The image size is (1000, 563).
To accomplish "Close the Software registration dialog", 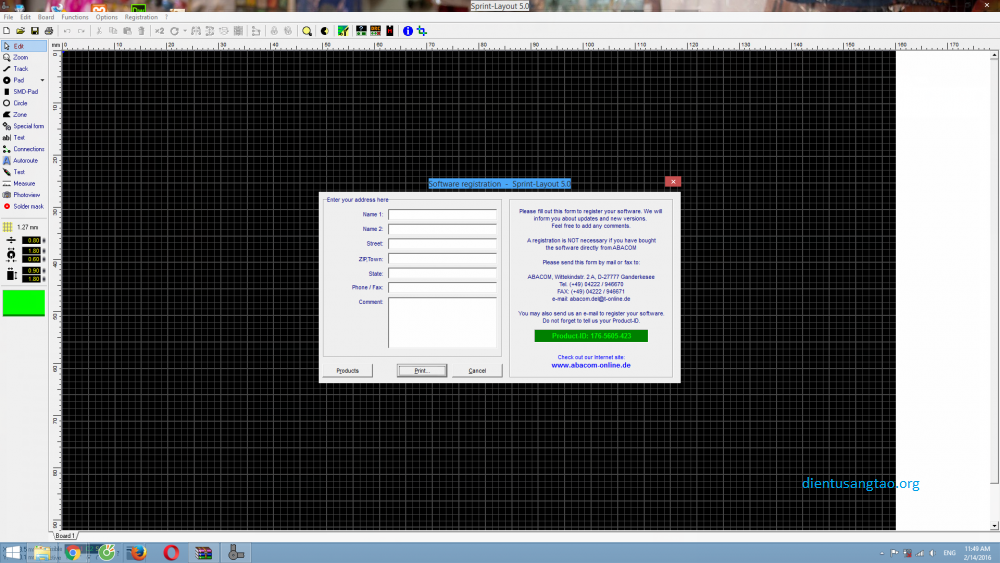I will tap(673, 182).
